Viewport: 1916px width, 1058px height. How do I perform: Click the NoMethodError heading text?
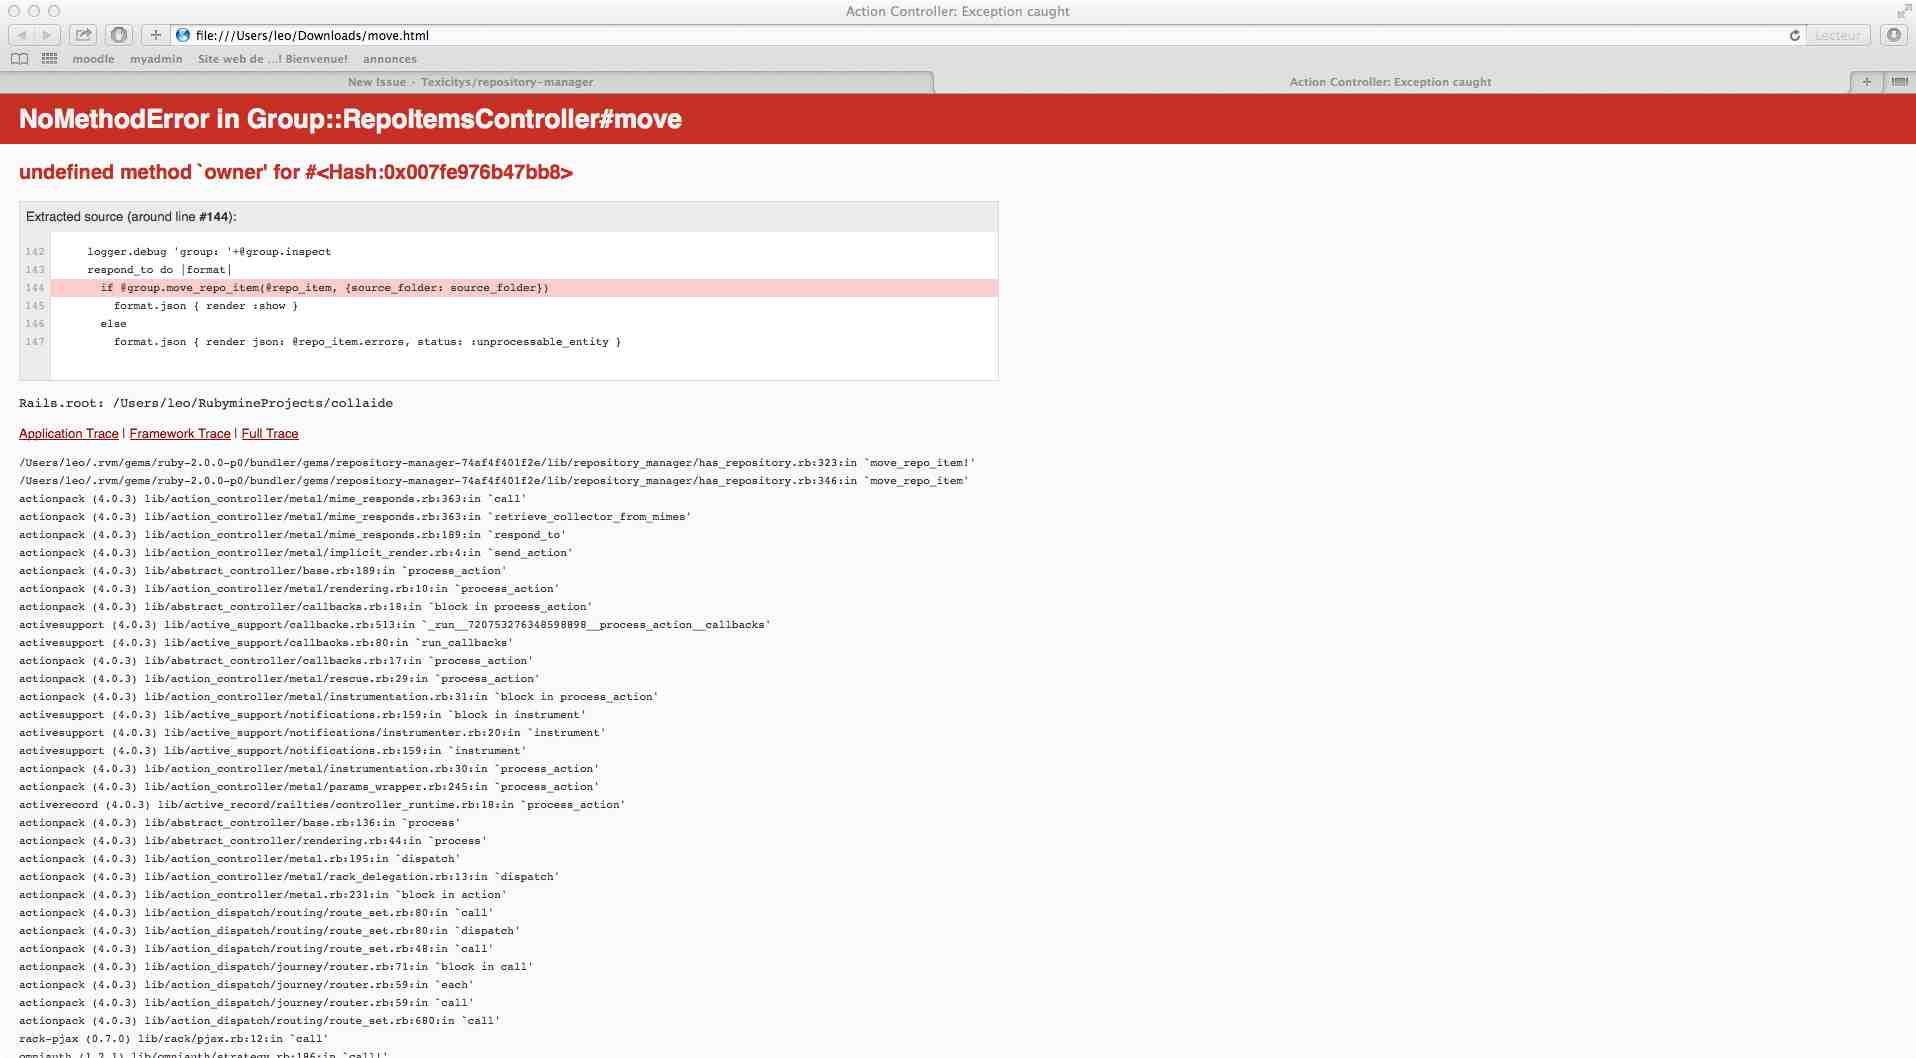point(351,119)
